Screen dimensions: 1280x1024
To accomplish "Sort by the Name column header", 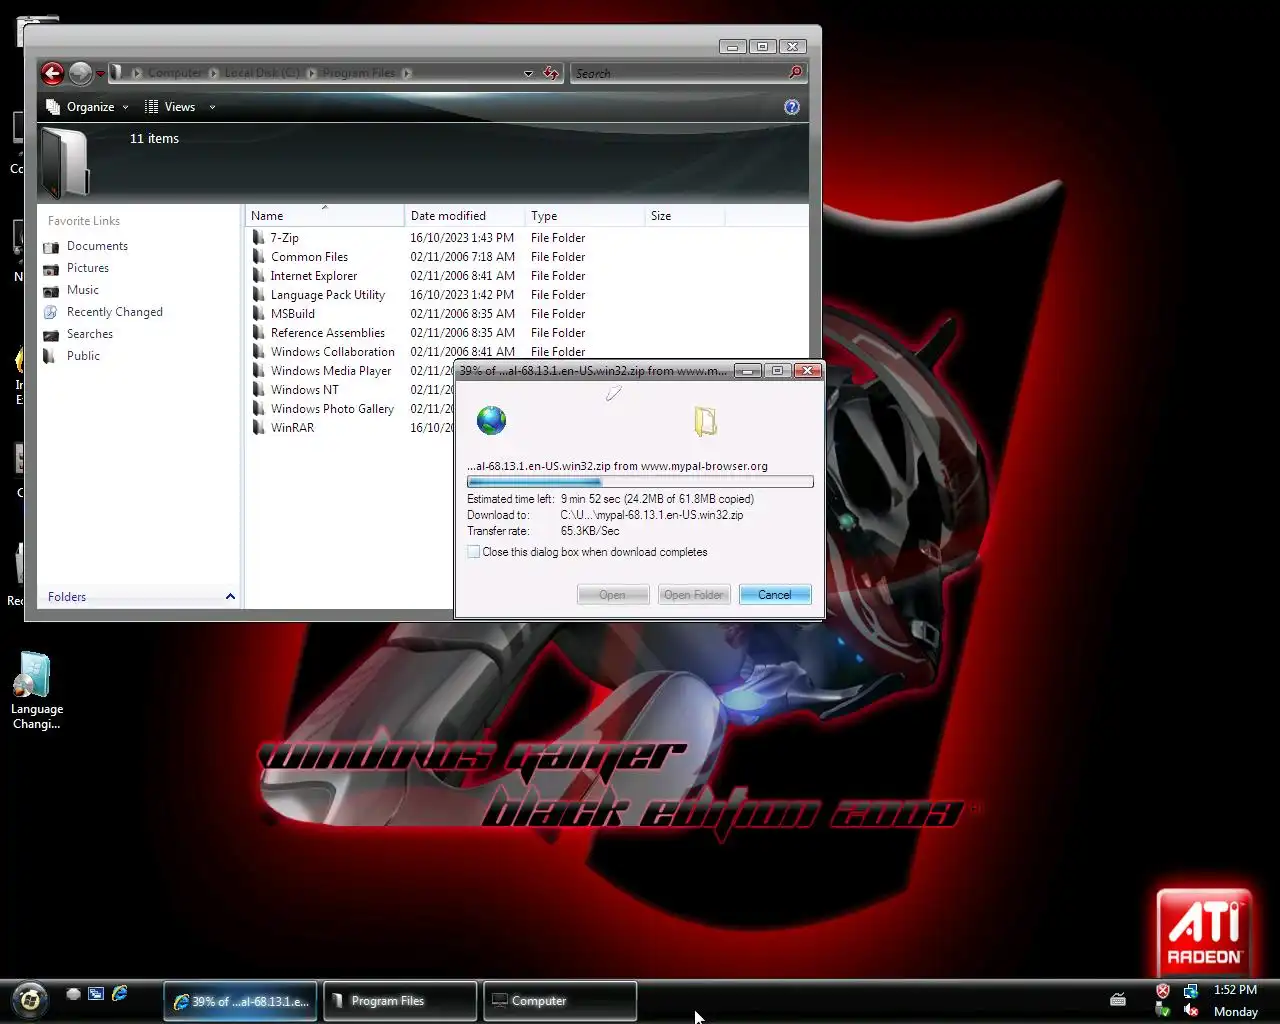I will click(x=325, y=216).
